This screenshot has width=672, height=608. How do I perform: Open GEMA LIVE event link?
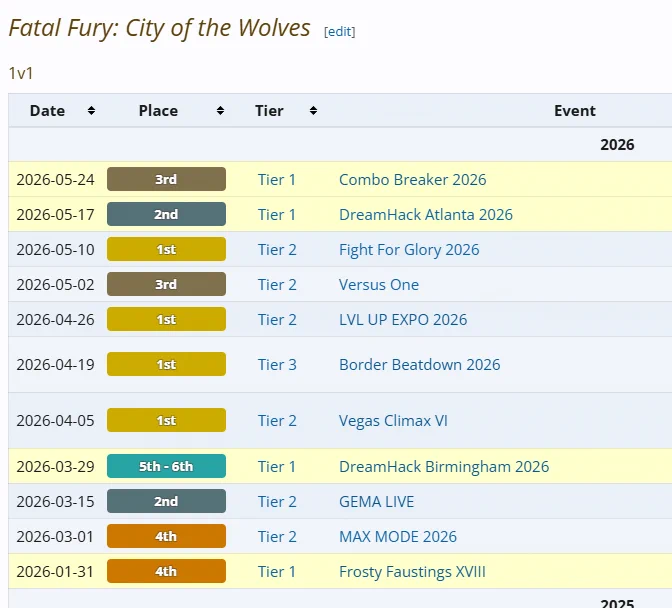[x=376, y=502]
